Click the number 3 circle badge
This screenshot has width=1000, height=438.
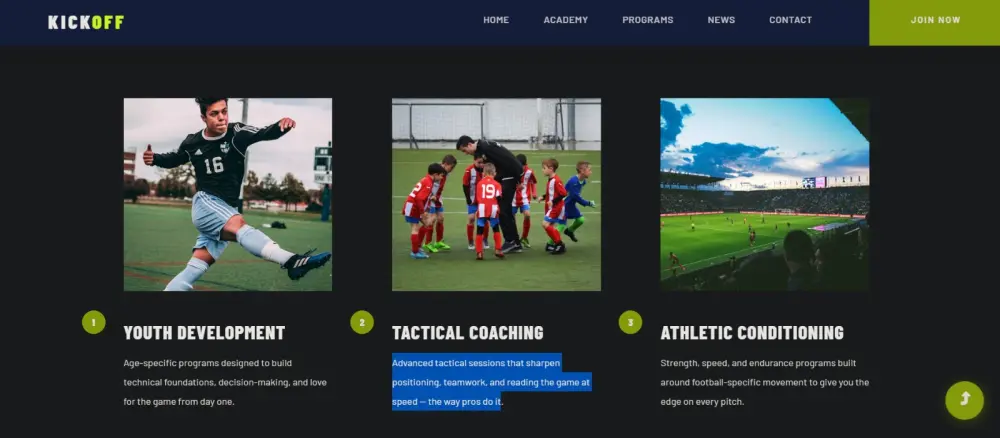point(630,322)
